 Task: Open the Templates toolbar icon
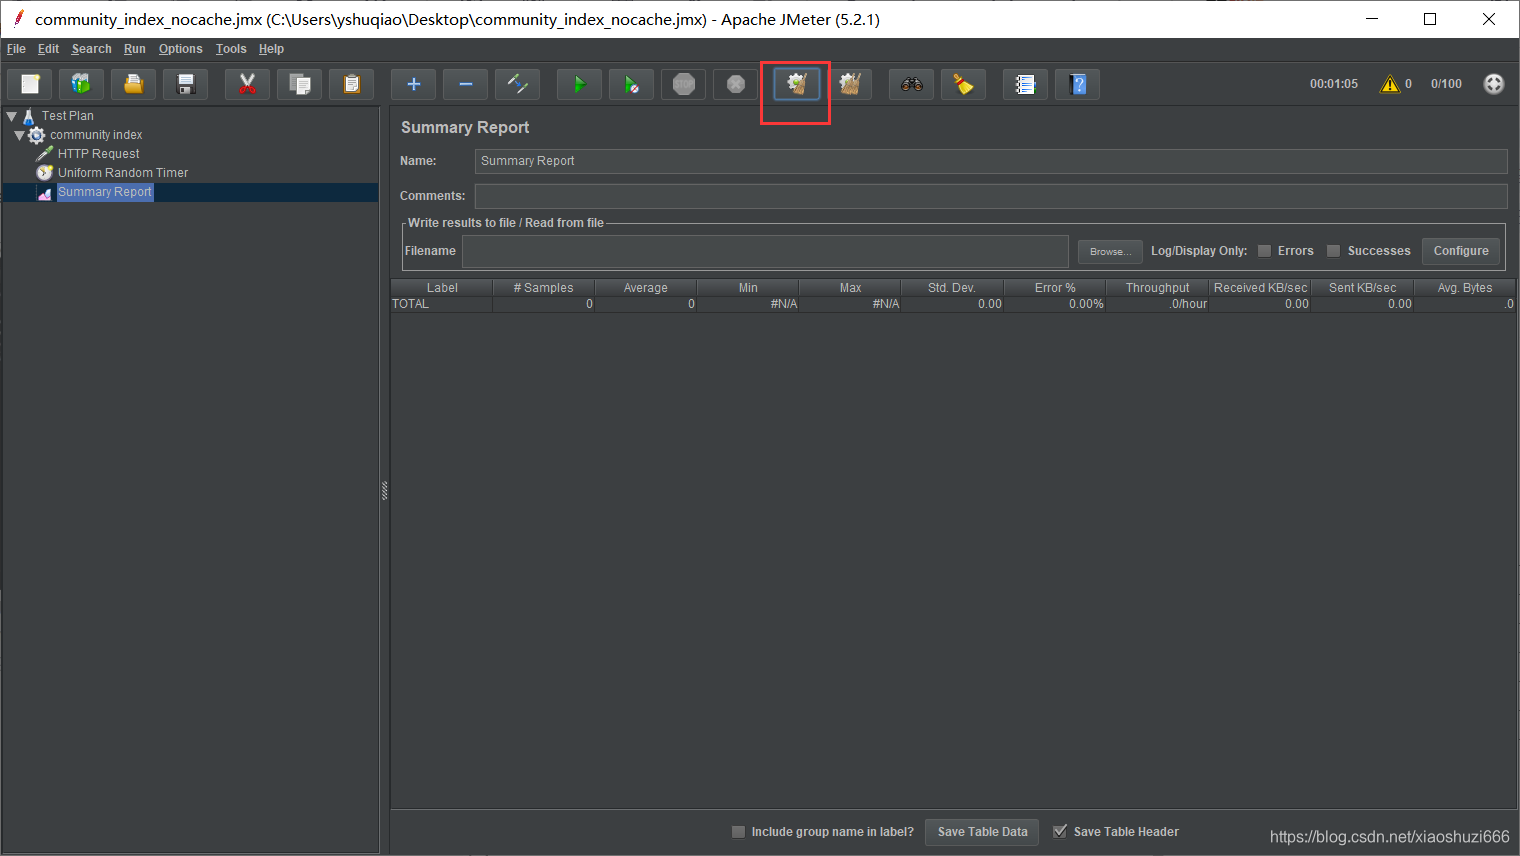tap(81, 85)
